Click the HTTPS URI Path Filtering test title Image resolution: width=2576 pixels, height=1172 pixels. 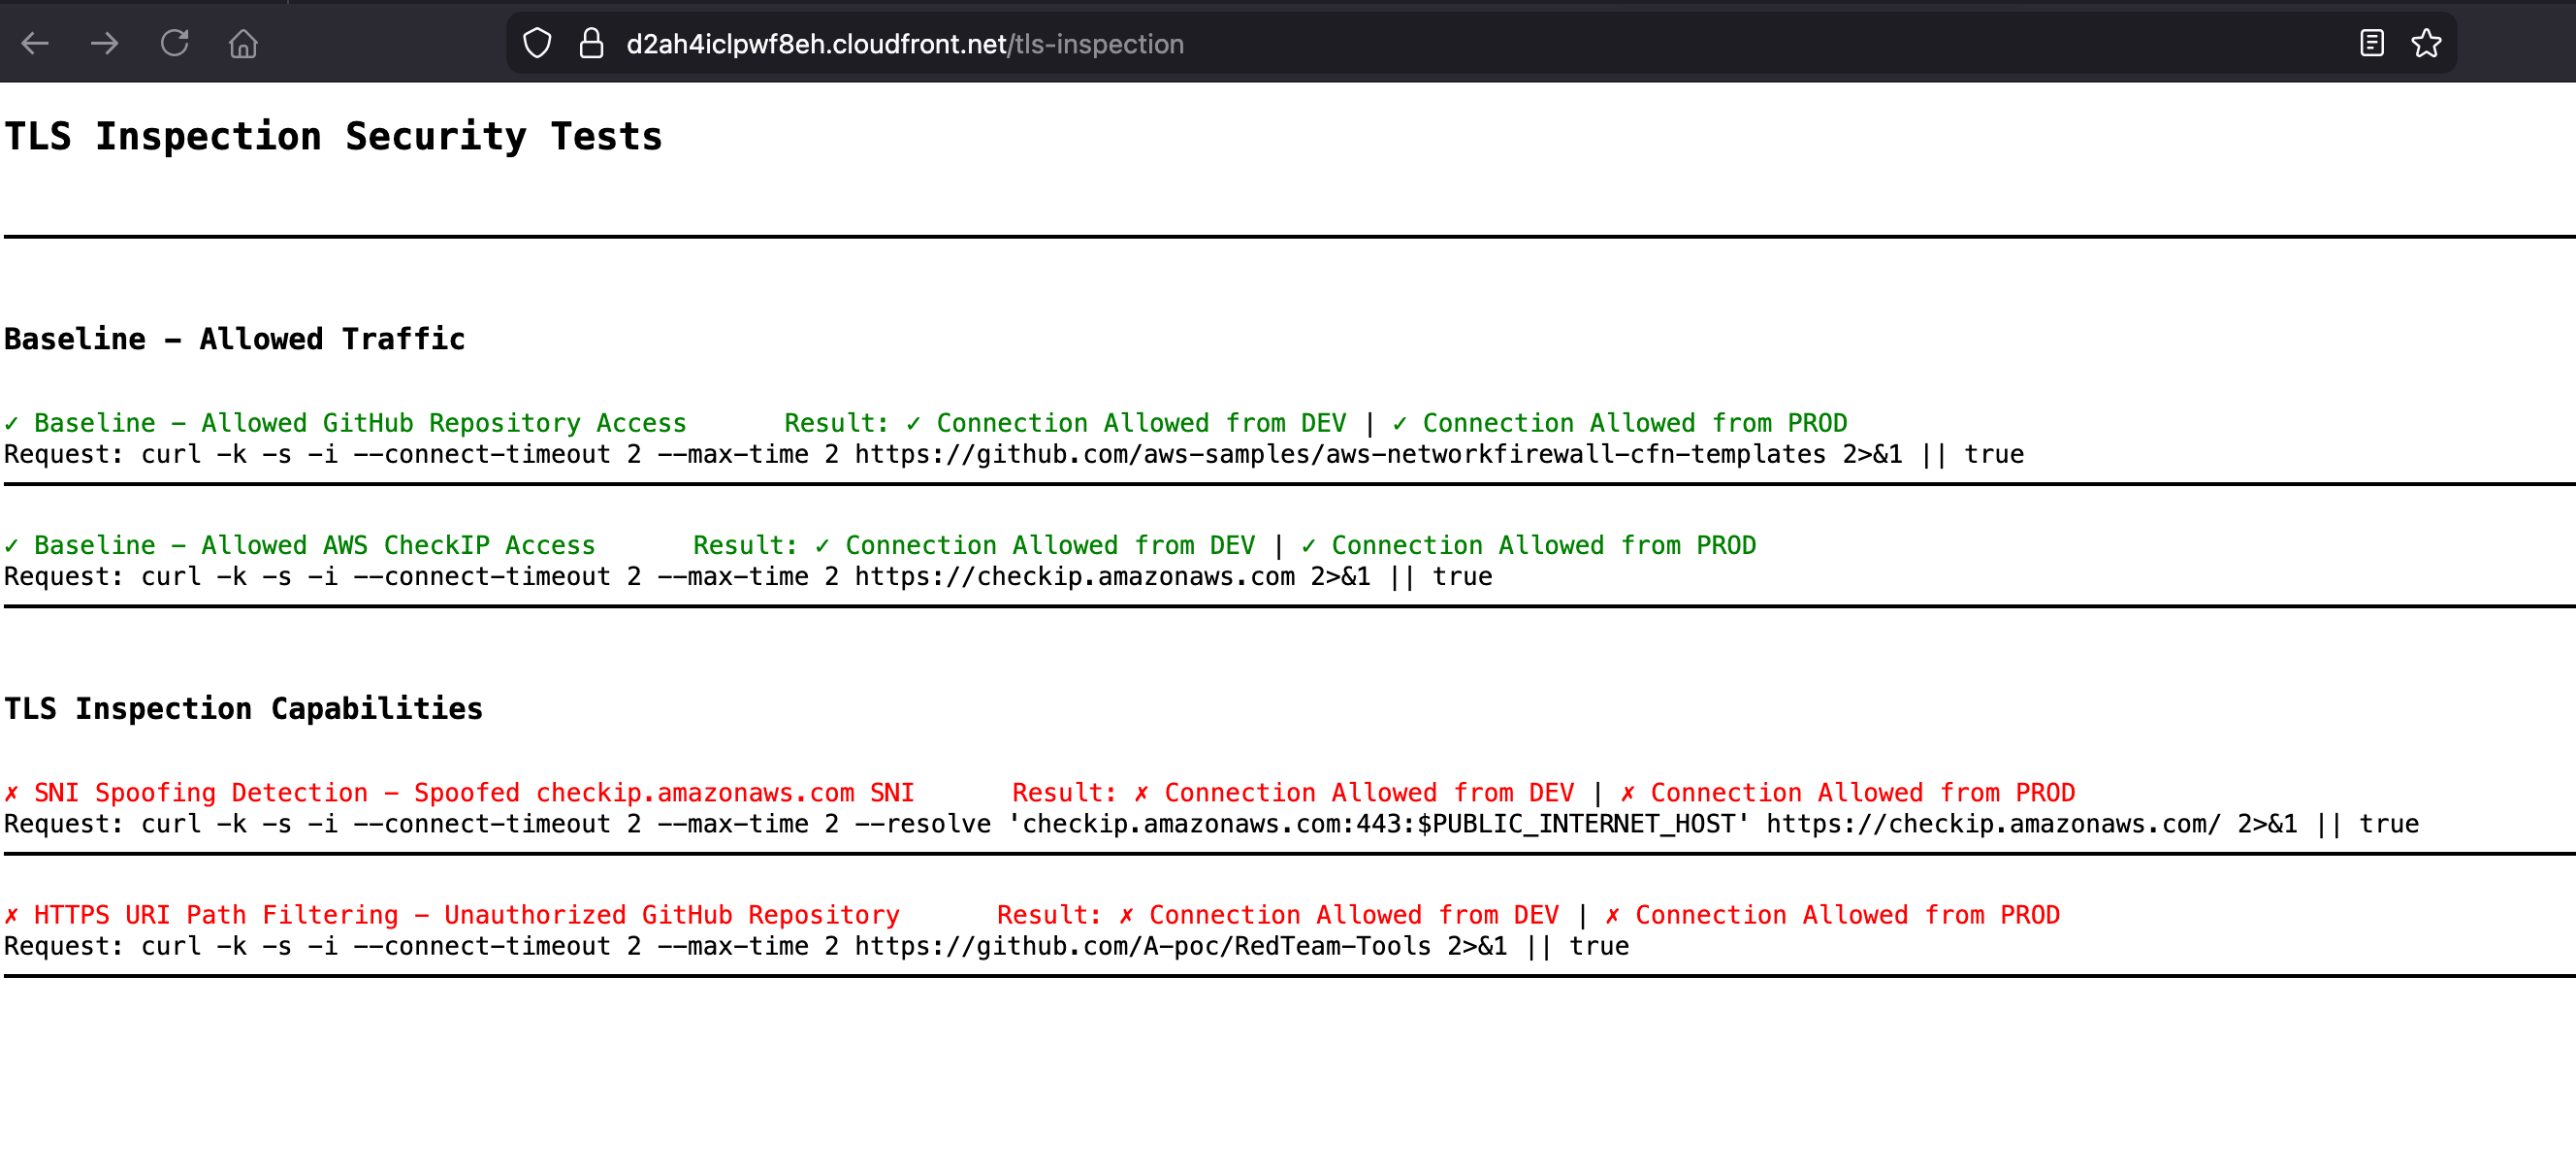(x=452, y=915)
